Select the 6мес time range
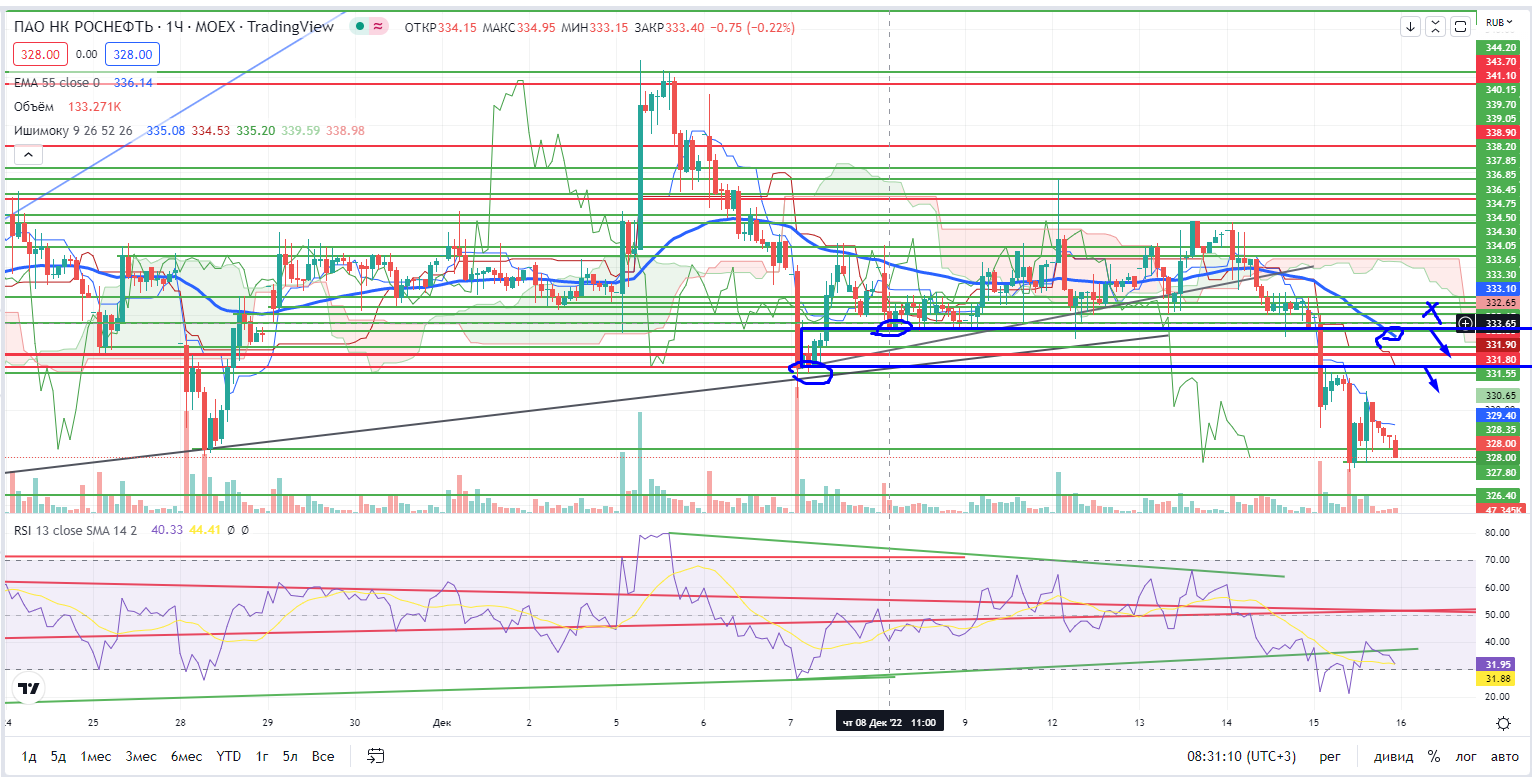1532x777 pixels. pos(187,756)
